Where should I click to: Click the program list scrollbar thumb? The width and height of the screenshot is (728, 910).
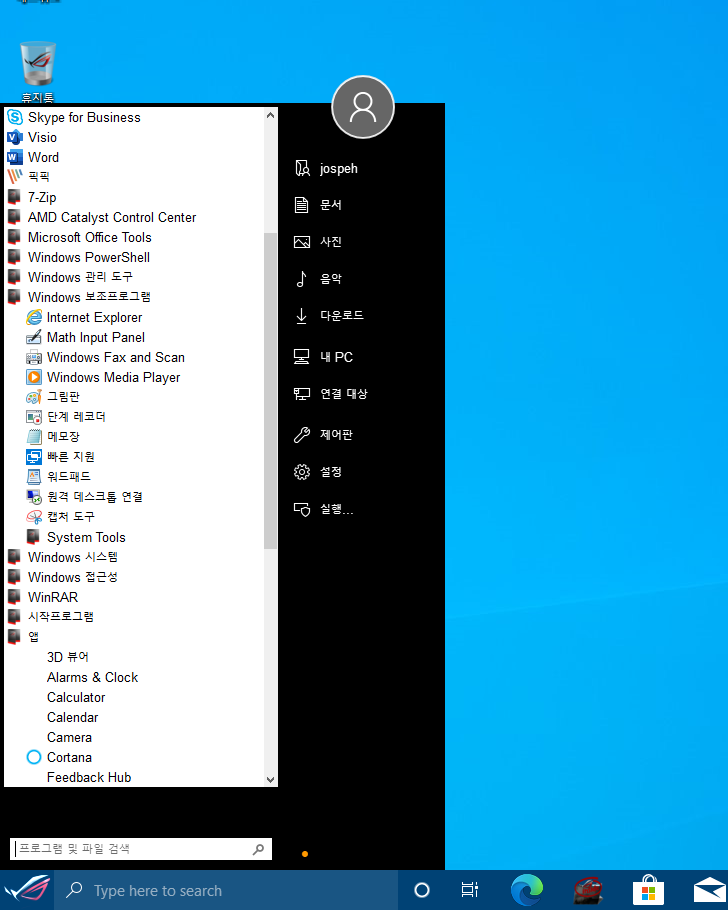[x=271, y=391]
